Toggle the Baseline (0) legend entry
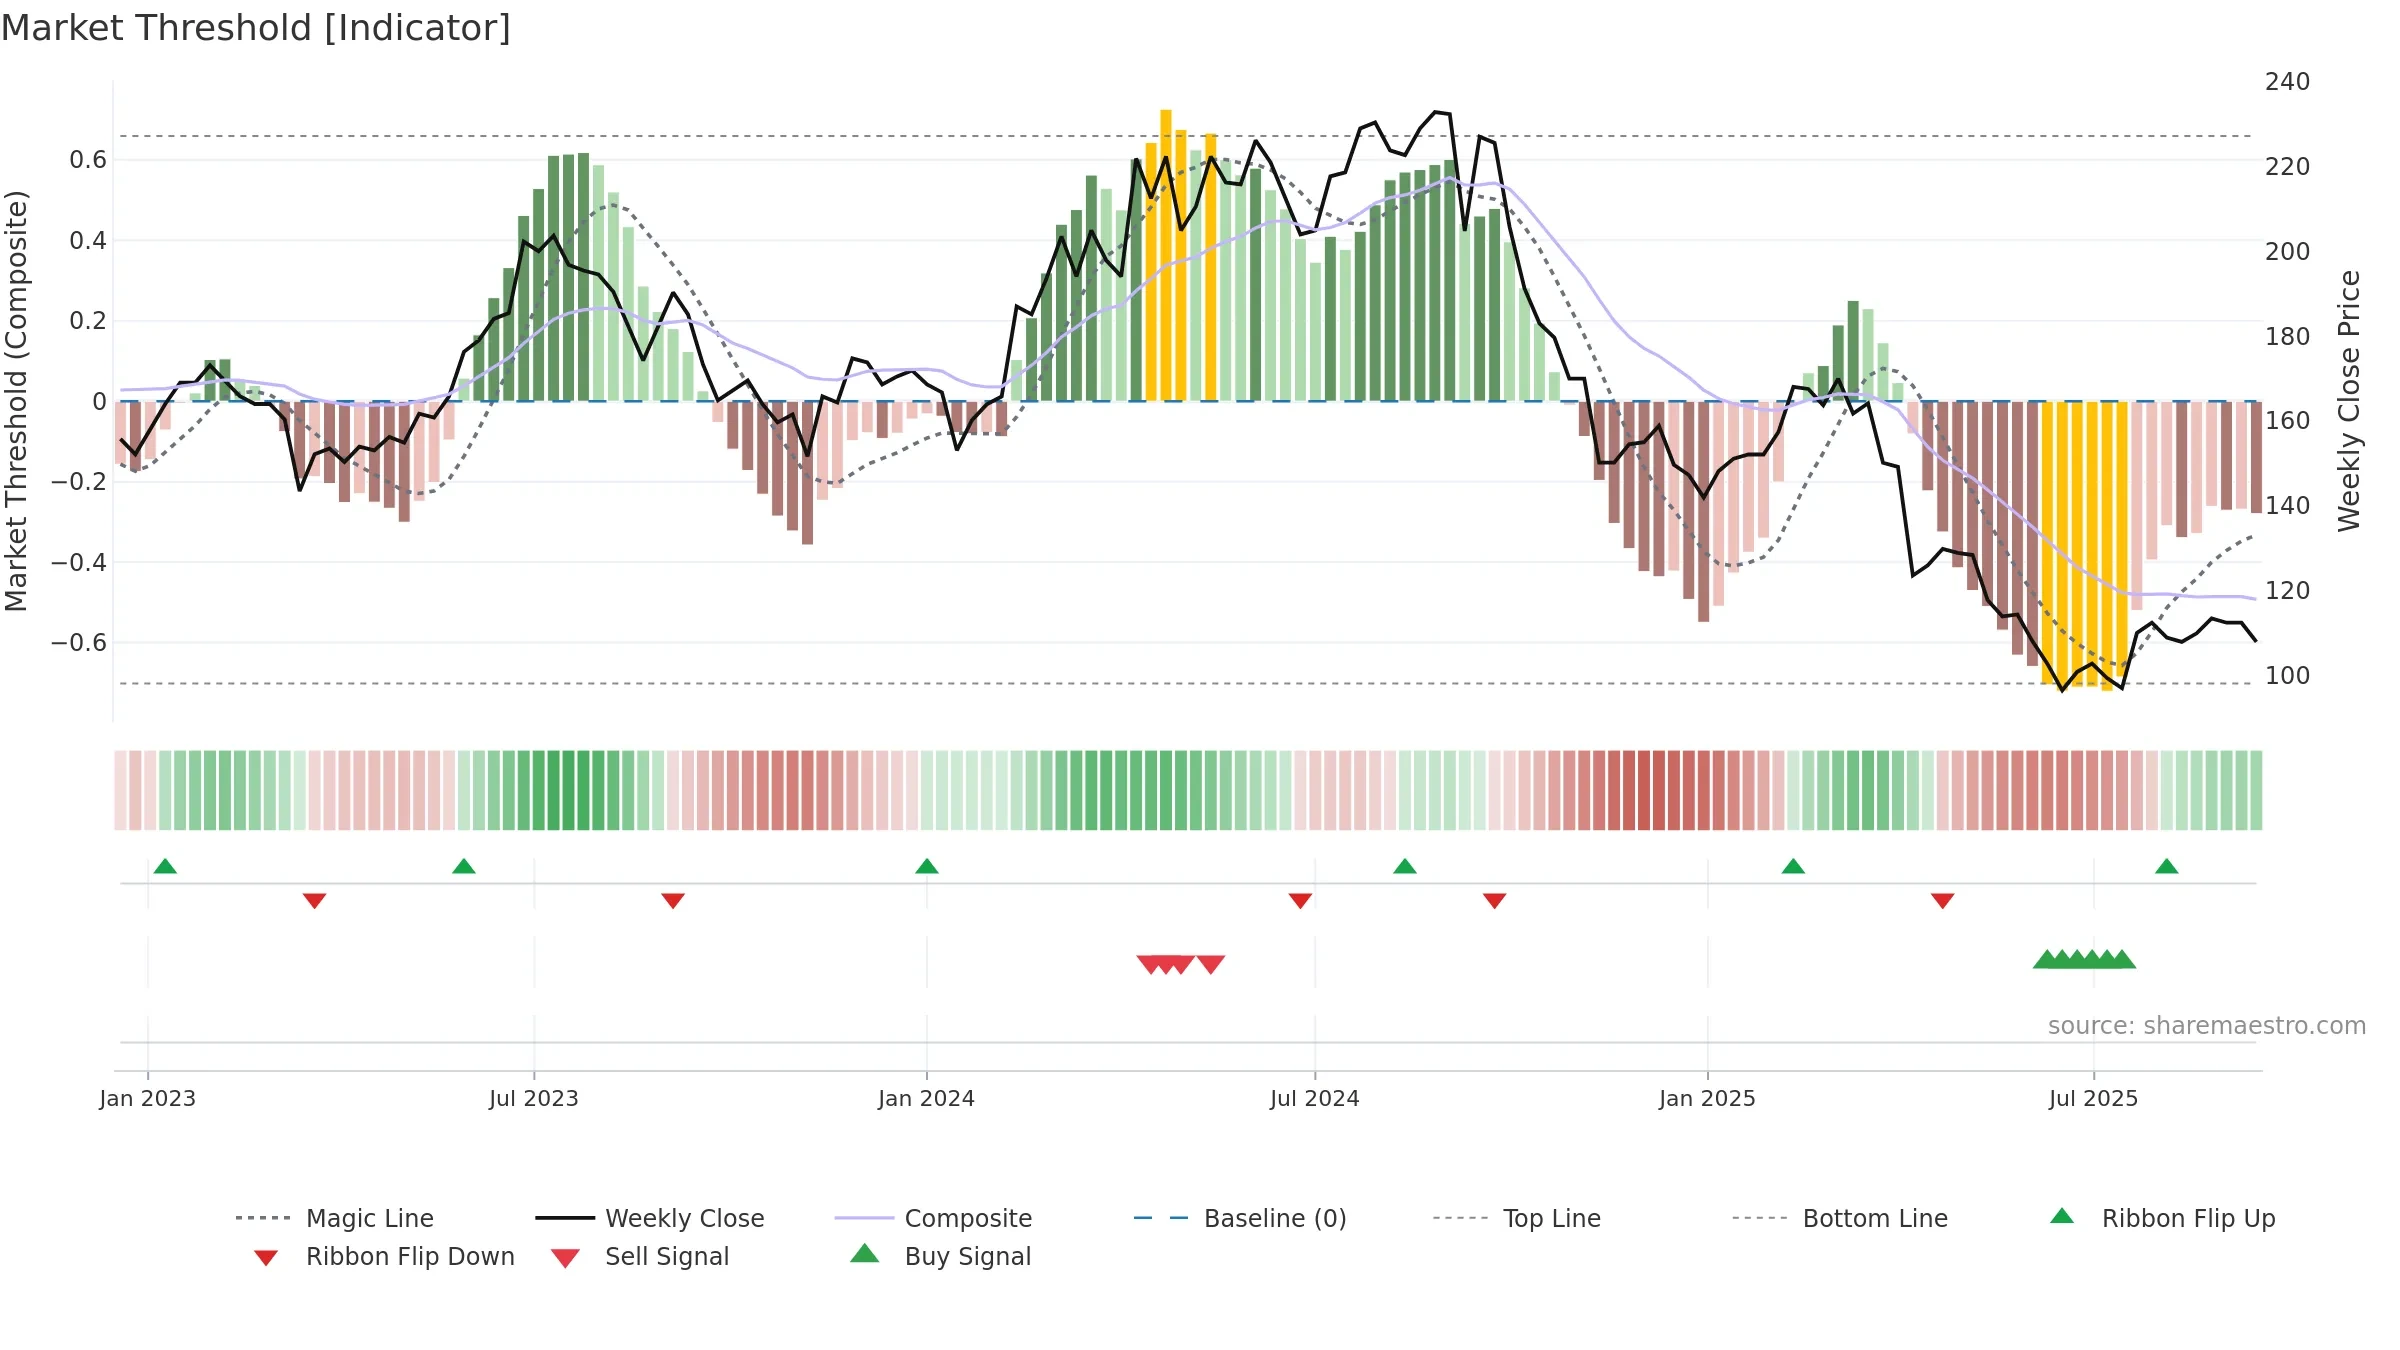This screenshot has height=1350, width=2400. tap(1240, 1218)
